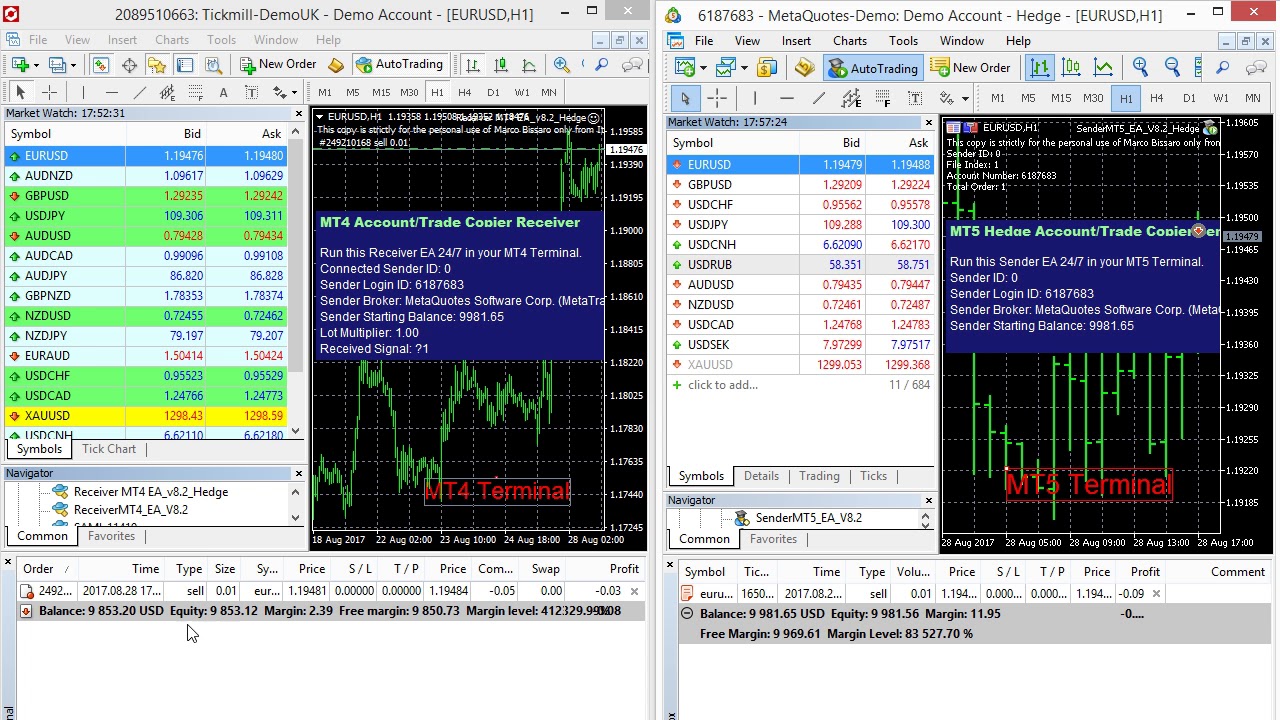Select Fibonacci tool in MT5 toolbar
The image size is (1280, 720).
coord(883,98)
